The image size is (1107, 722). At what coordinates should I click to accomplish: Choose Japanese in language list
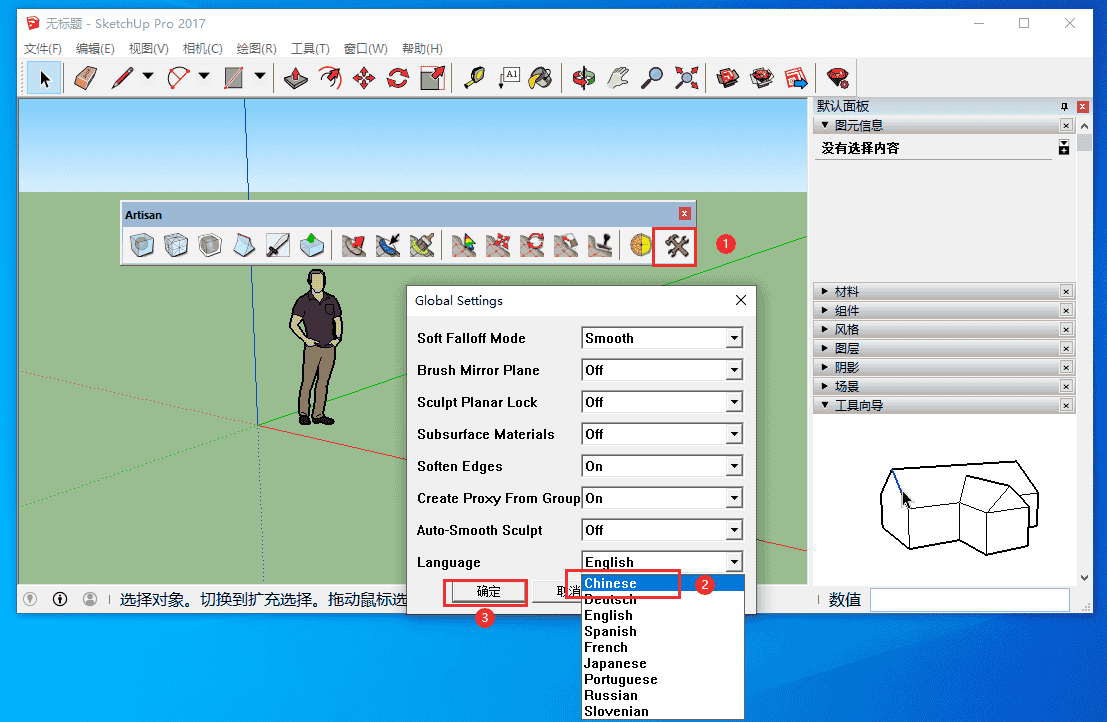(x=662, y=663)
